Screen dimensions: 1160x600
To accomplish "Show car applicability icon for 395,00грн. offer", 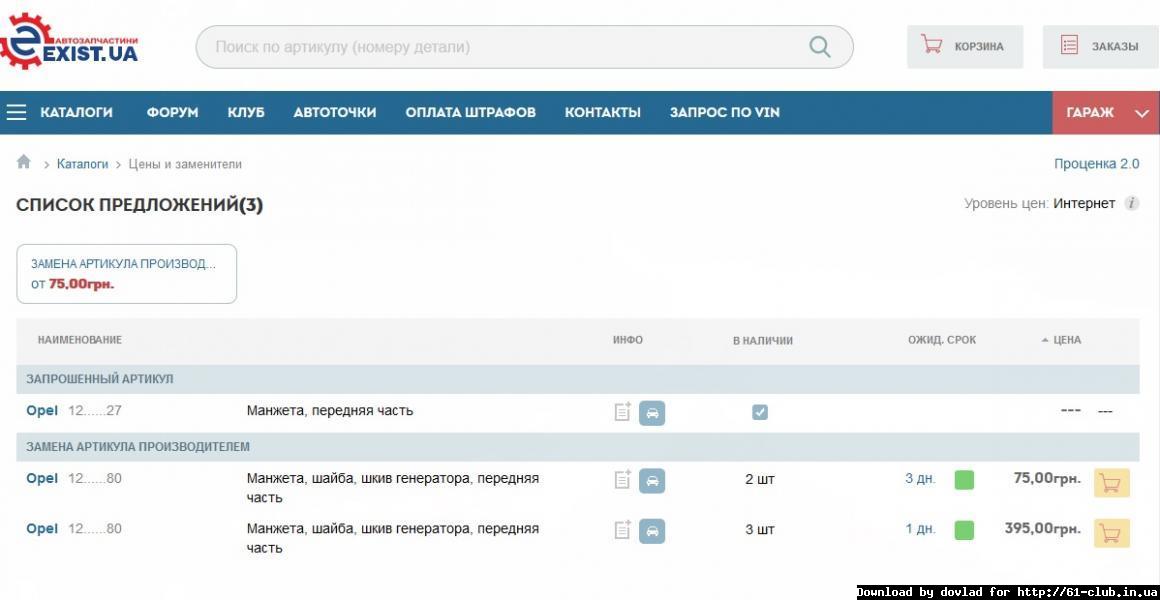I will [x=652, y=531].
